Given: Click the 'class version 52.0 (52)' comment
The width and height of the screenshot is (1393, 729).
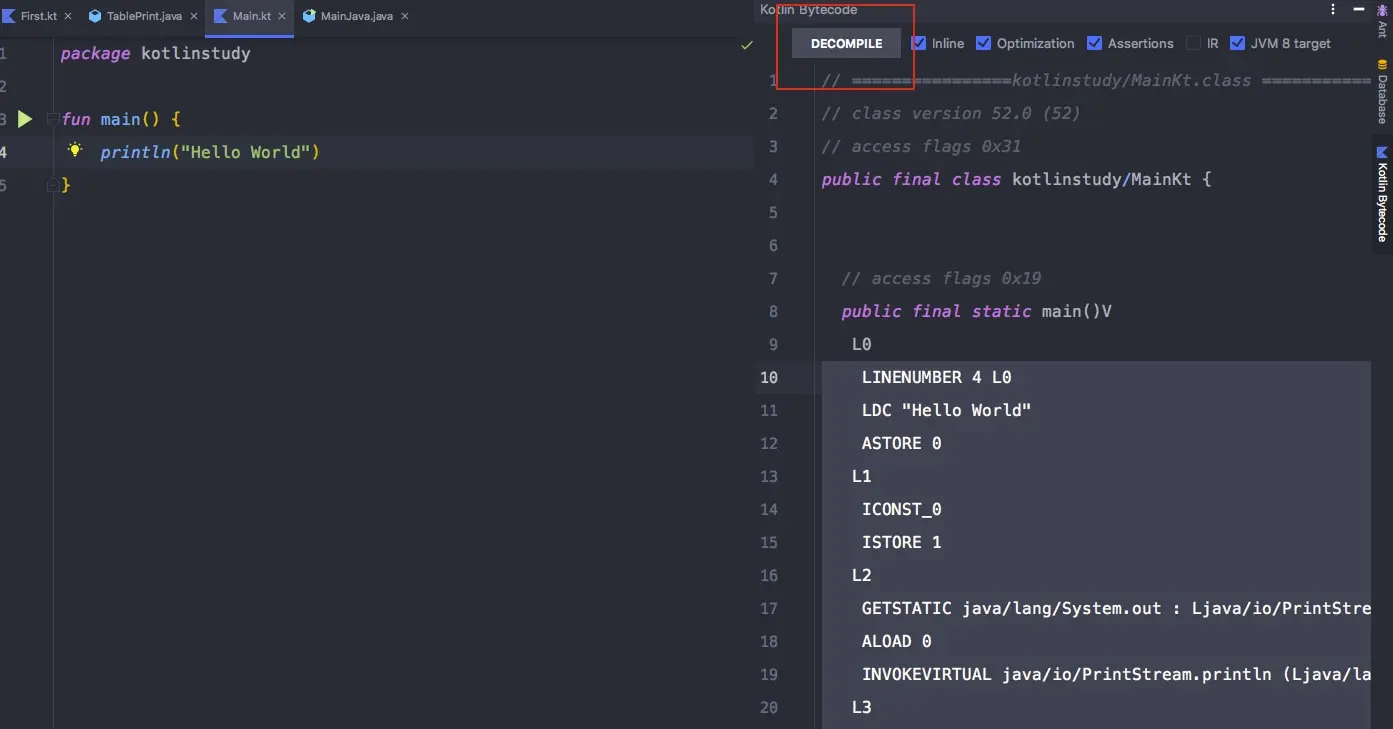Looking at the screenshot, I should coord(951,113).
